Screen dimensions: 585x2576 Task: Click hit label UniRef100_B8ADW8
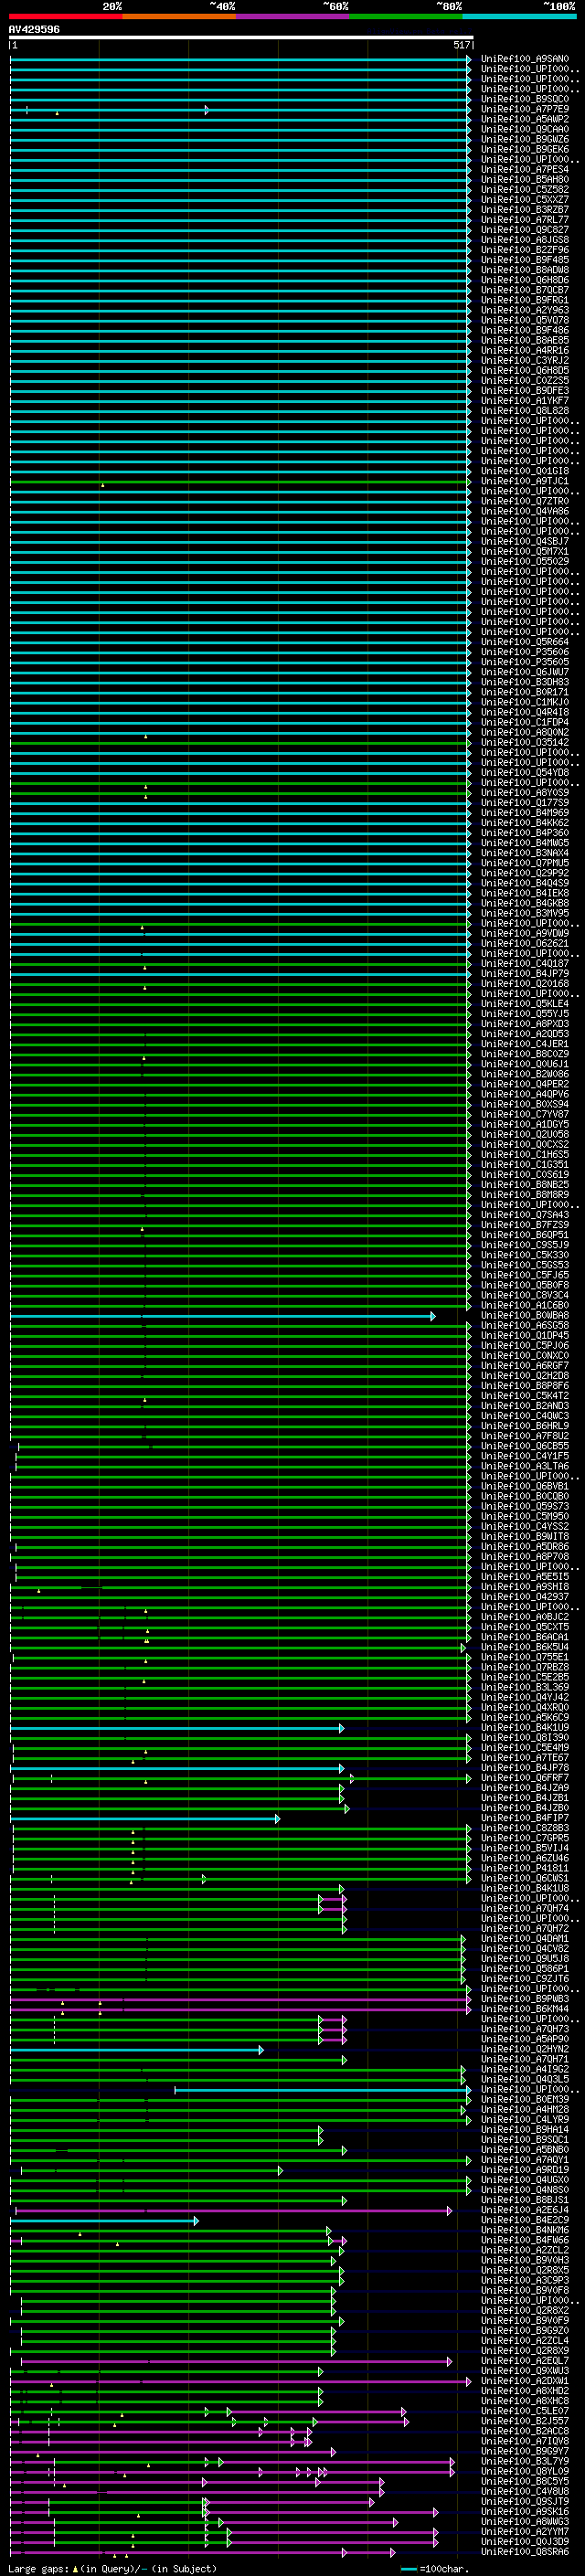pos(525,270)
